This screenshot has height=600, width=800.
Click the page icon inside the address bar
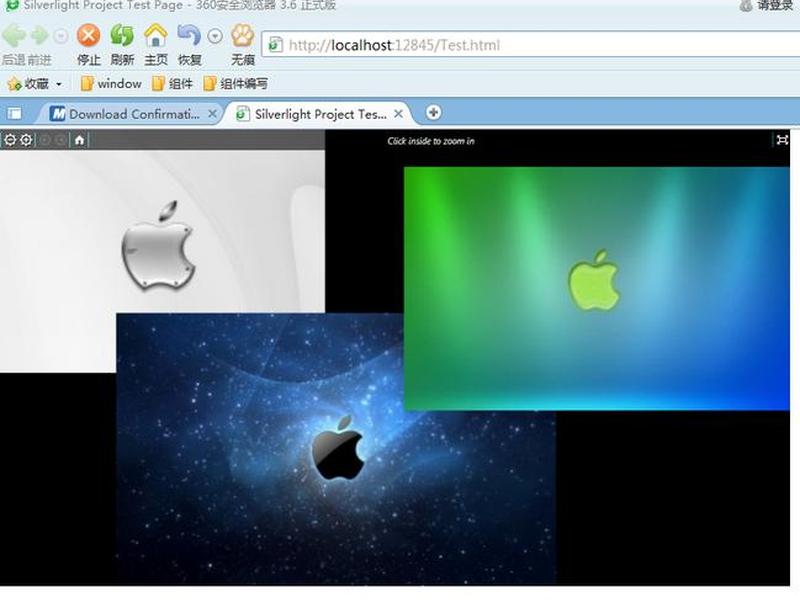click(276, 45)
